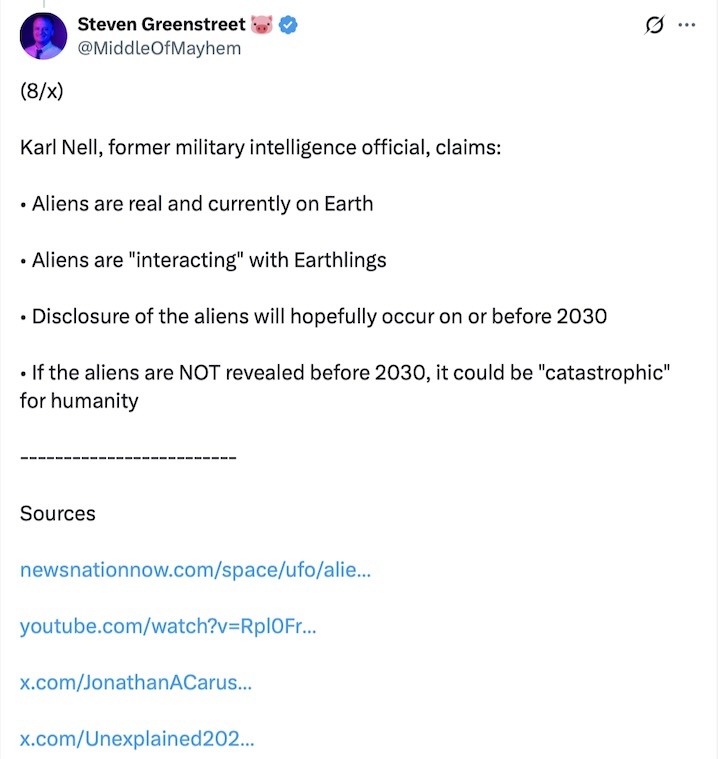Viewport: 720px width, 759px height.
Task: Click the 'Aliens are real' bullet line
Action: coord(197,204)
